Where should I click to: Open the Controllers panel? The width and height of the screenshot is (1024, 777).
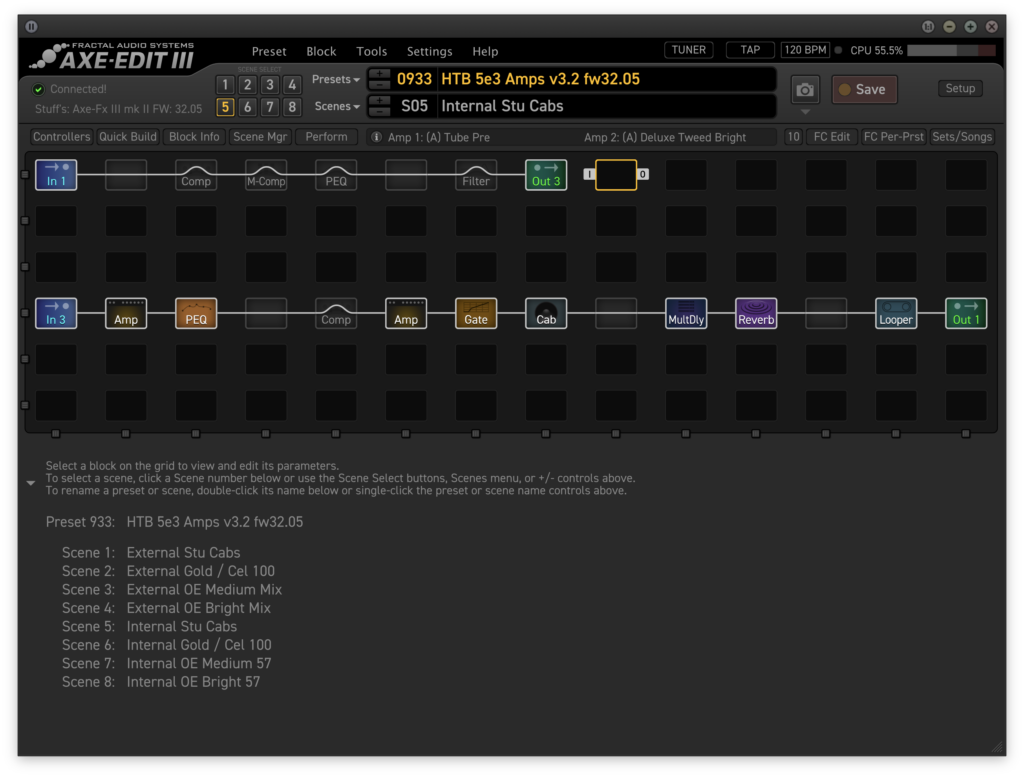61,137
